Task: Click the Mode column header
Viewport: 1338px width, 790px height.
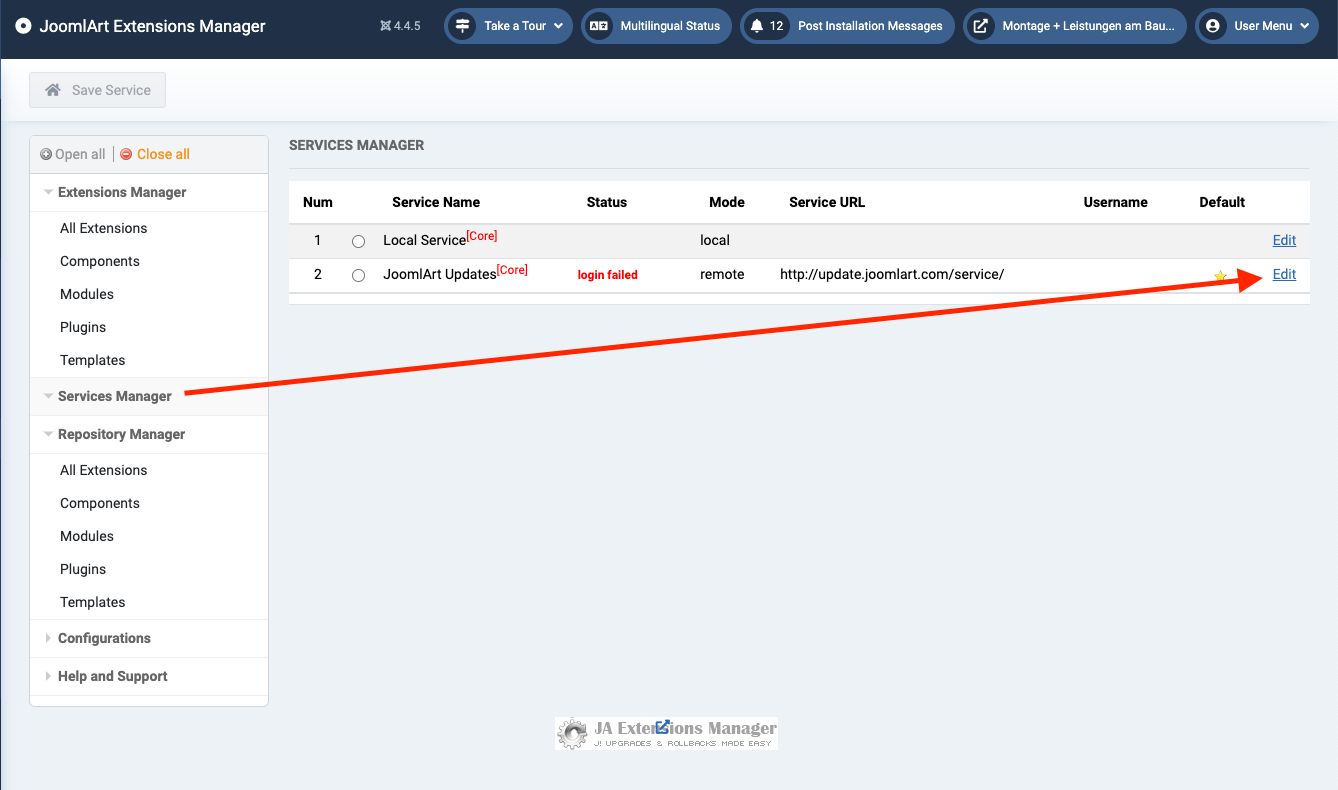Action: tap(727, 202)
